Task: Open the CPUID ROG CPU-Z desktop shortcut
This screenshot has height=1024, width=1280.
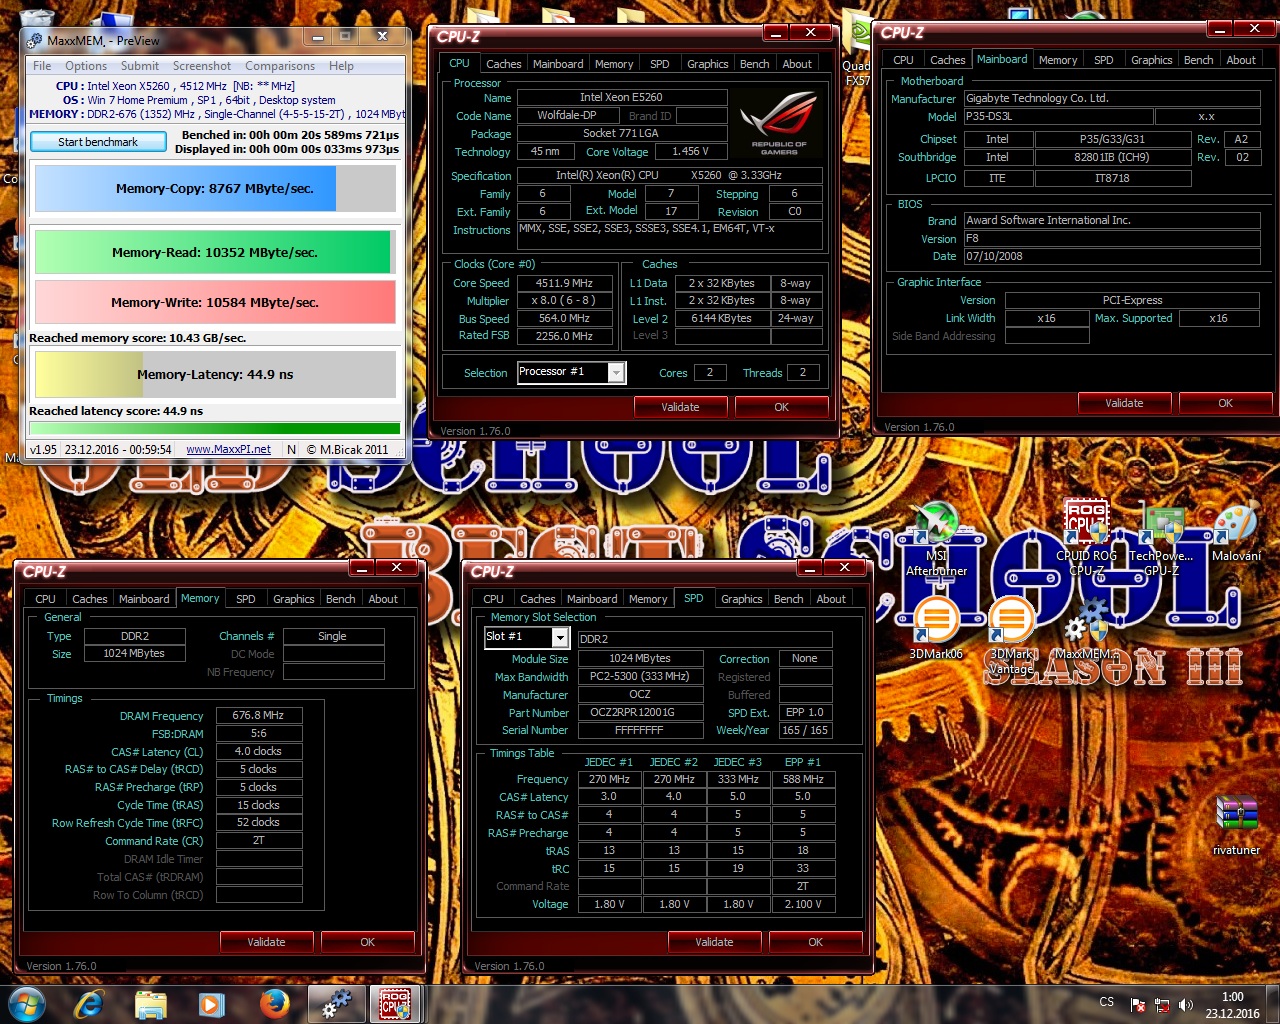Action: tap(1086, 538)
